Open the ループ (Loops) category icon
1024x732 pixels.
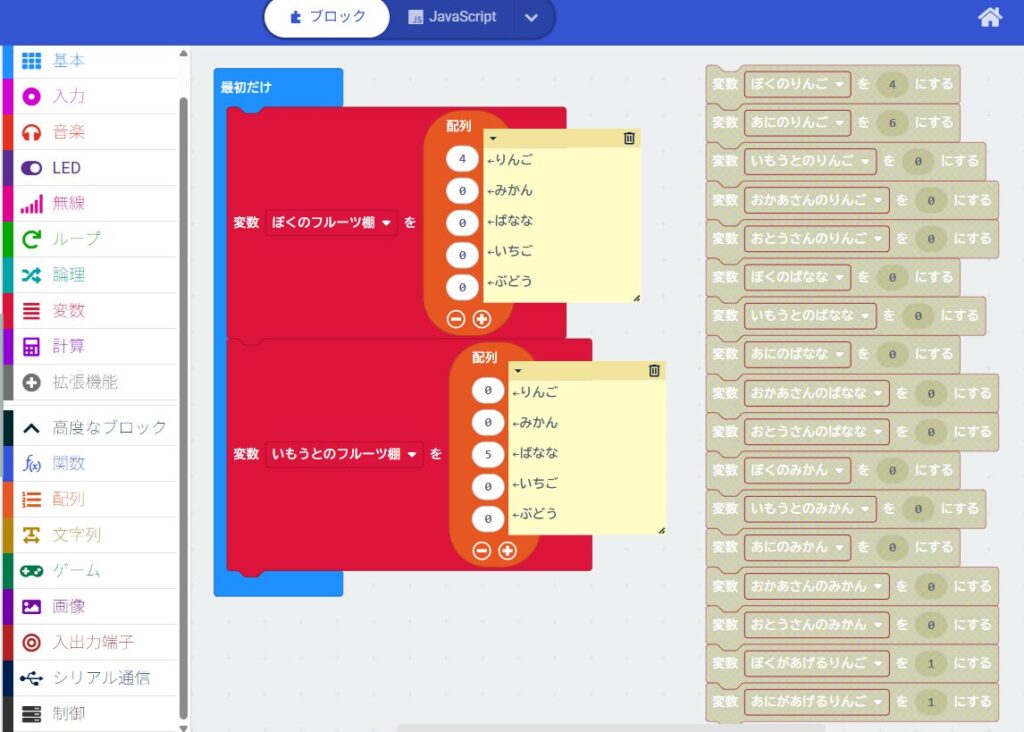coord(31,240)
